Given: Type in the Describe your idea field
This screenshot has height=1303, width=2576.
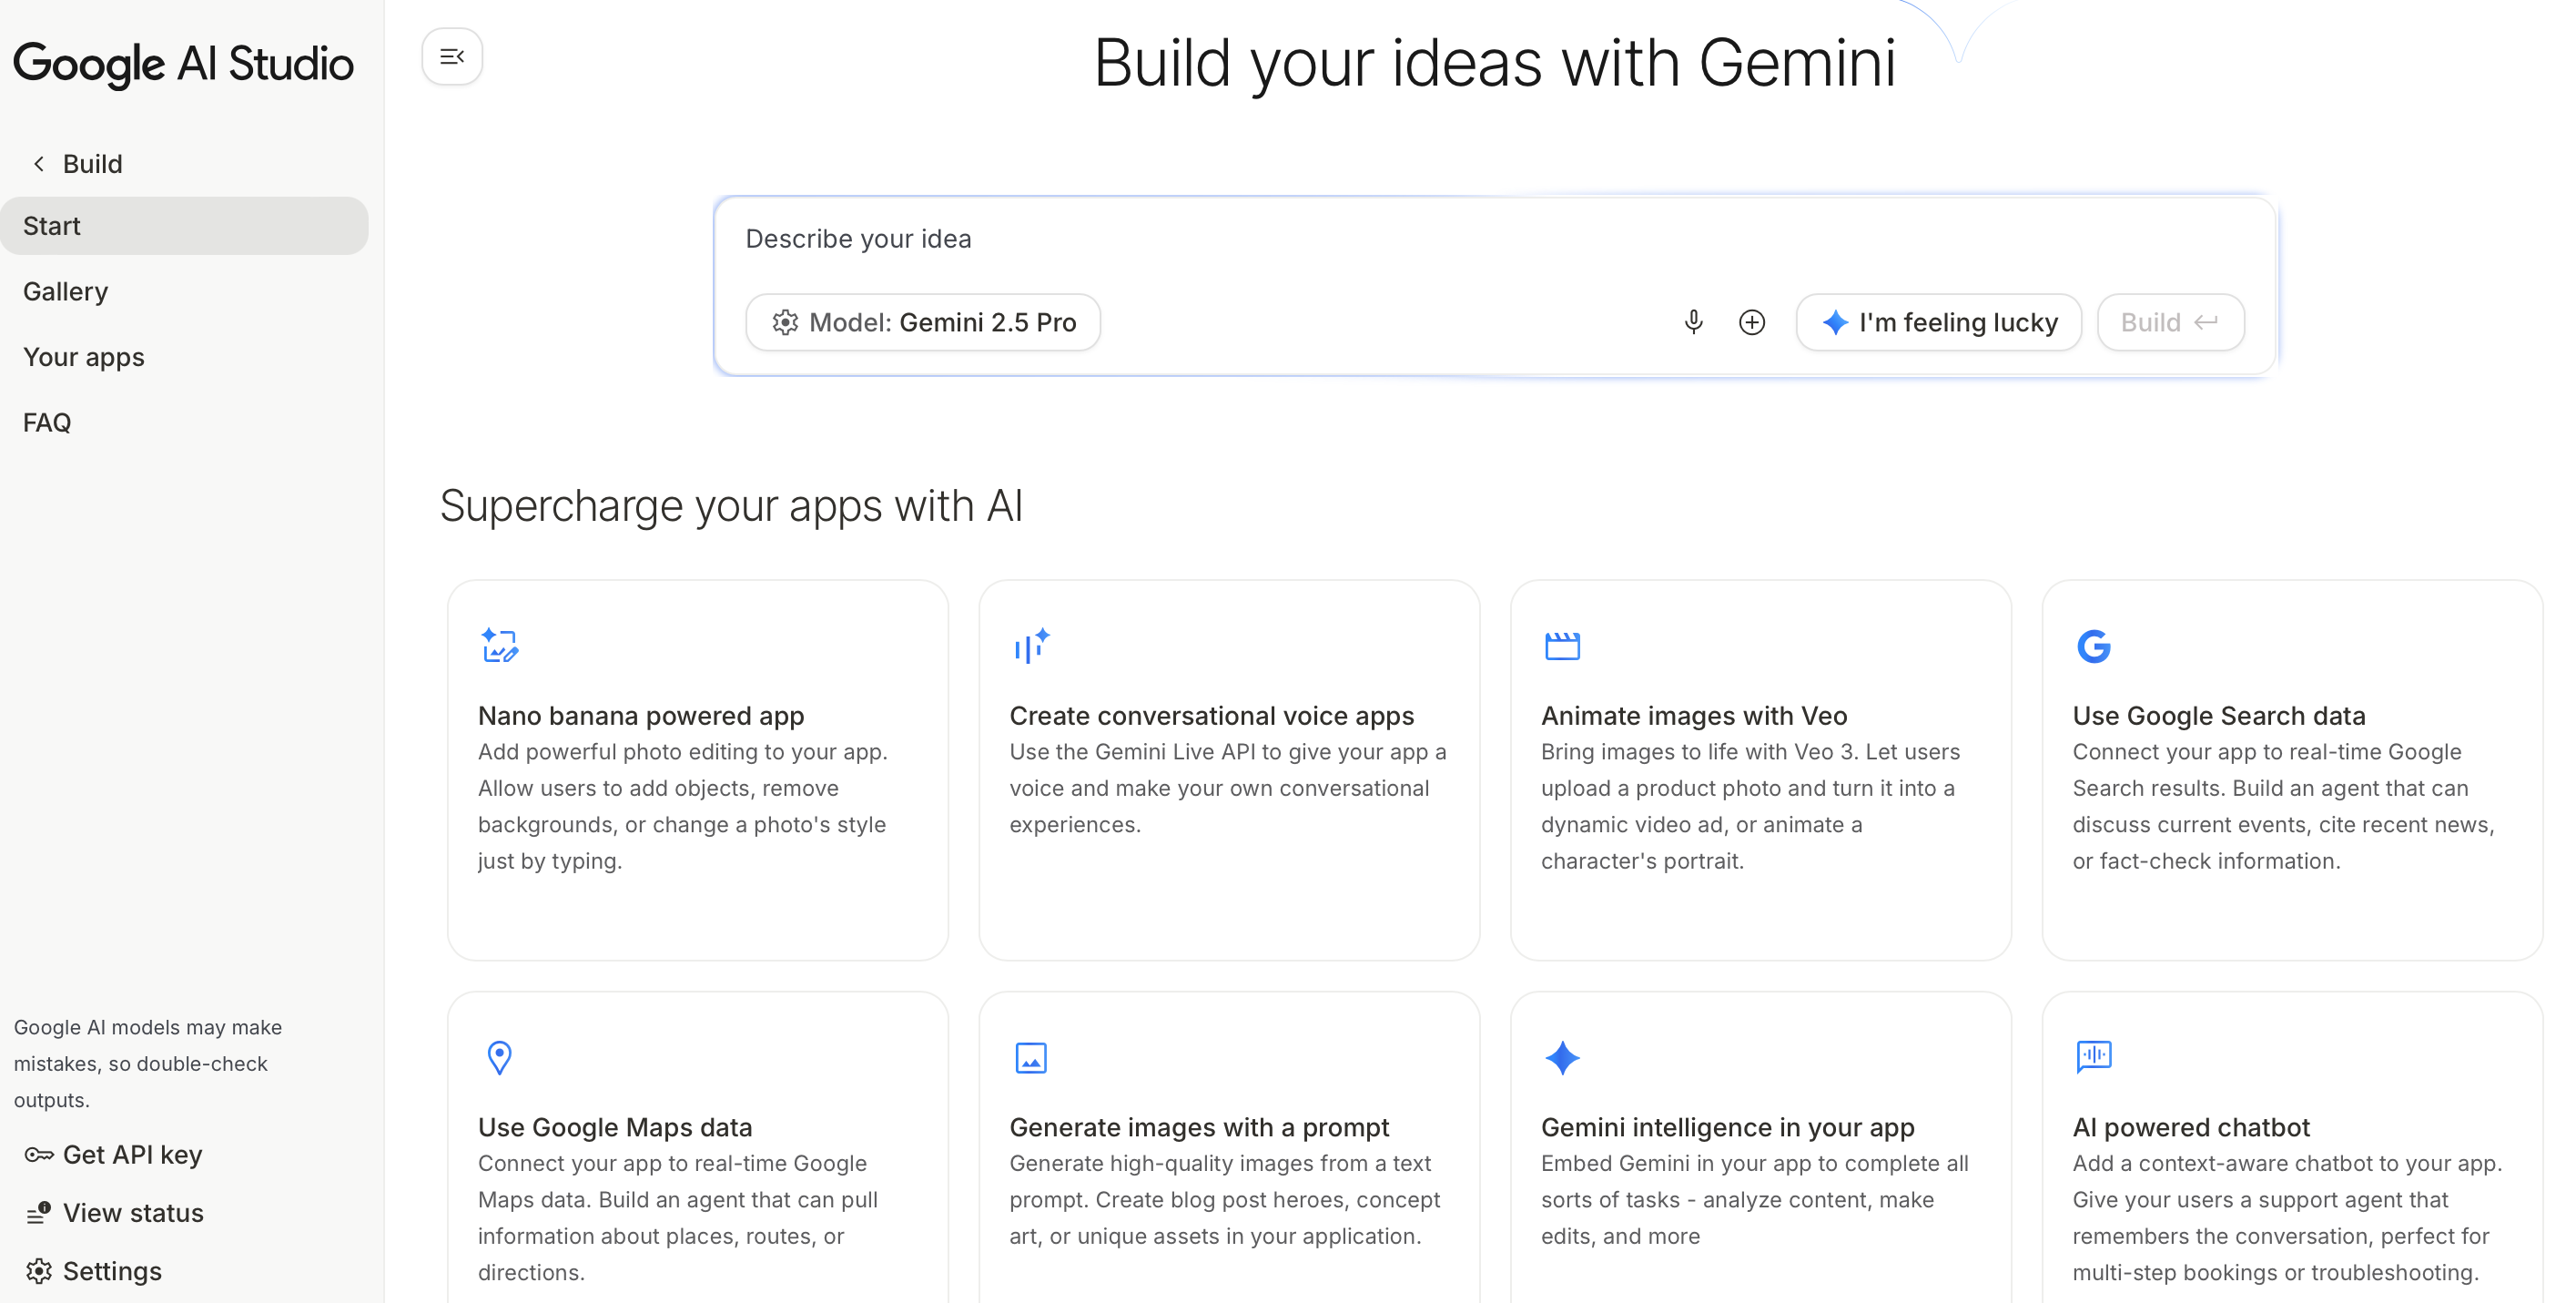Looking at the screenshot, I should (1200, 239).
